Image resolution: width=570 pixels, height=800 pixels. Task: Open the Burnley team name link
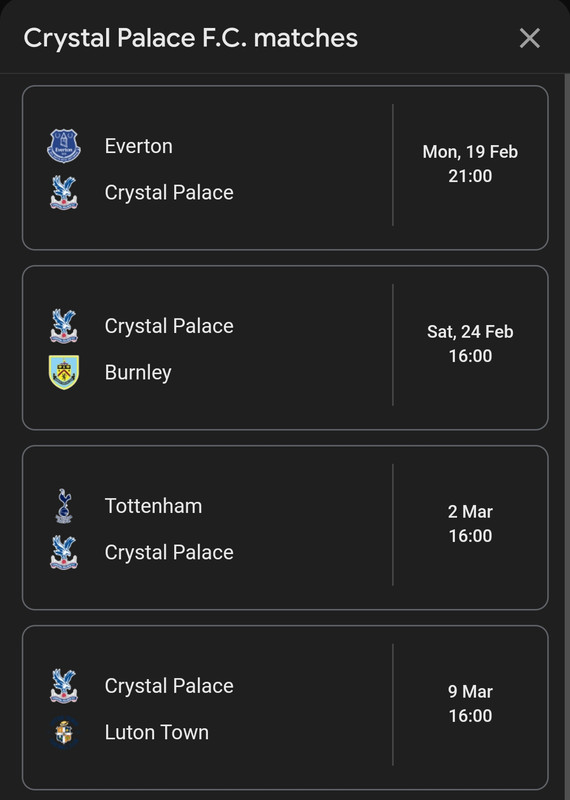click(138, 372)
